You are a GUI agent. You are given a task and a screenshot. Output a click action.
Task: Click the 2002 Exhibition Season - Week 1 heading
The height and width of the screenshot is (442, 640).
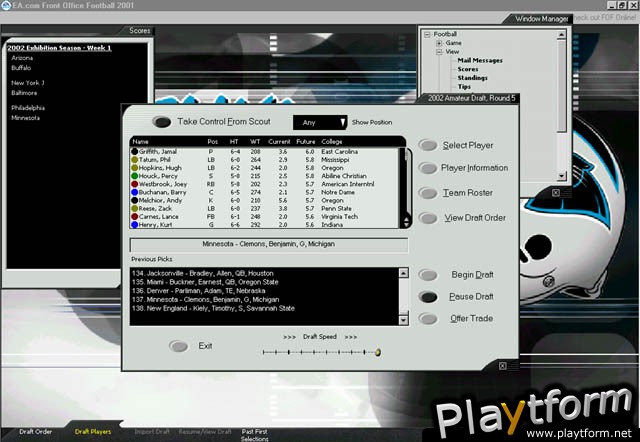(59, 48)
